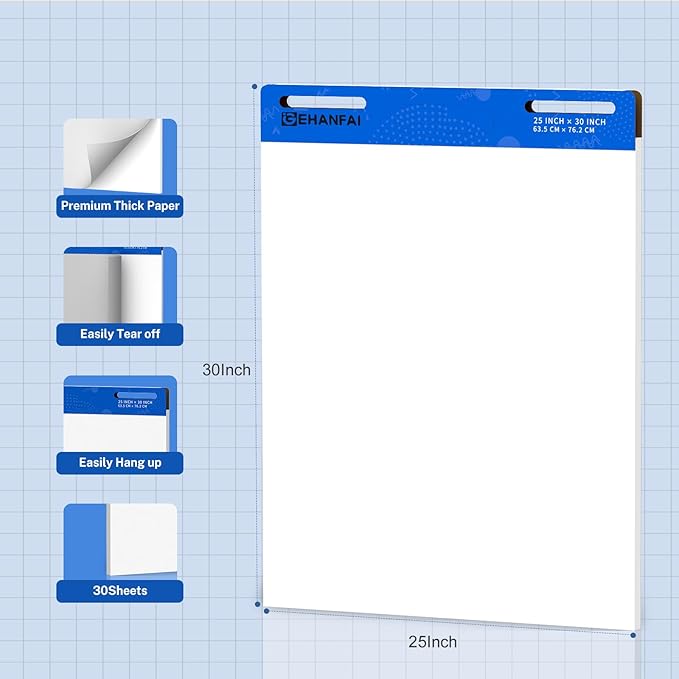
Task: Click the stacked sheets thumbnail above 30Sheets
Action: tap(120, 542)
